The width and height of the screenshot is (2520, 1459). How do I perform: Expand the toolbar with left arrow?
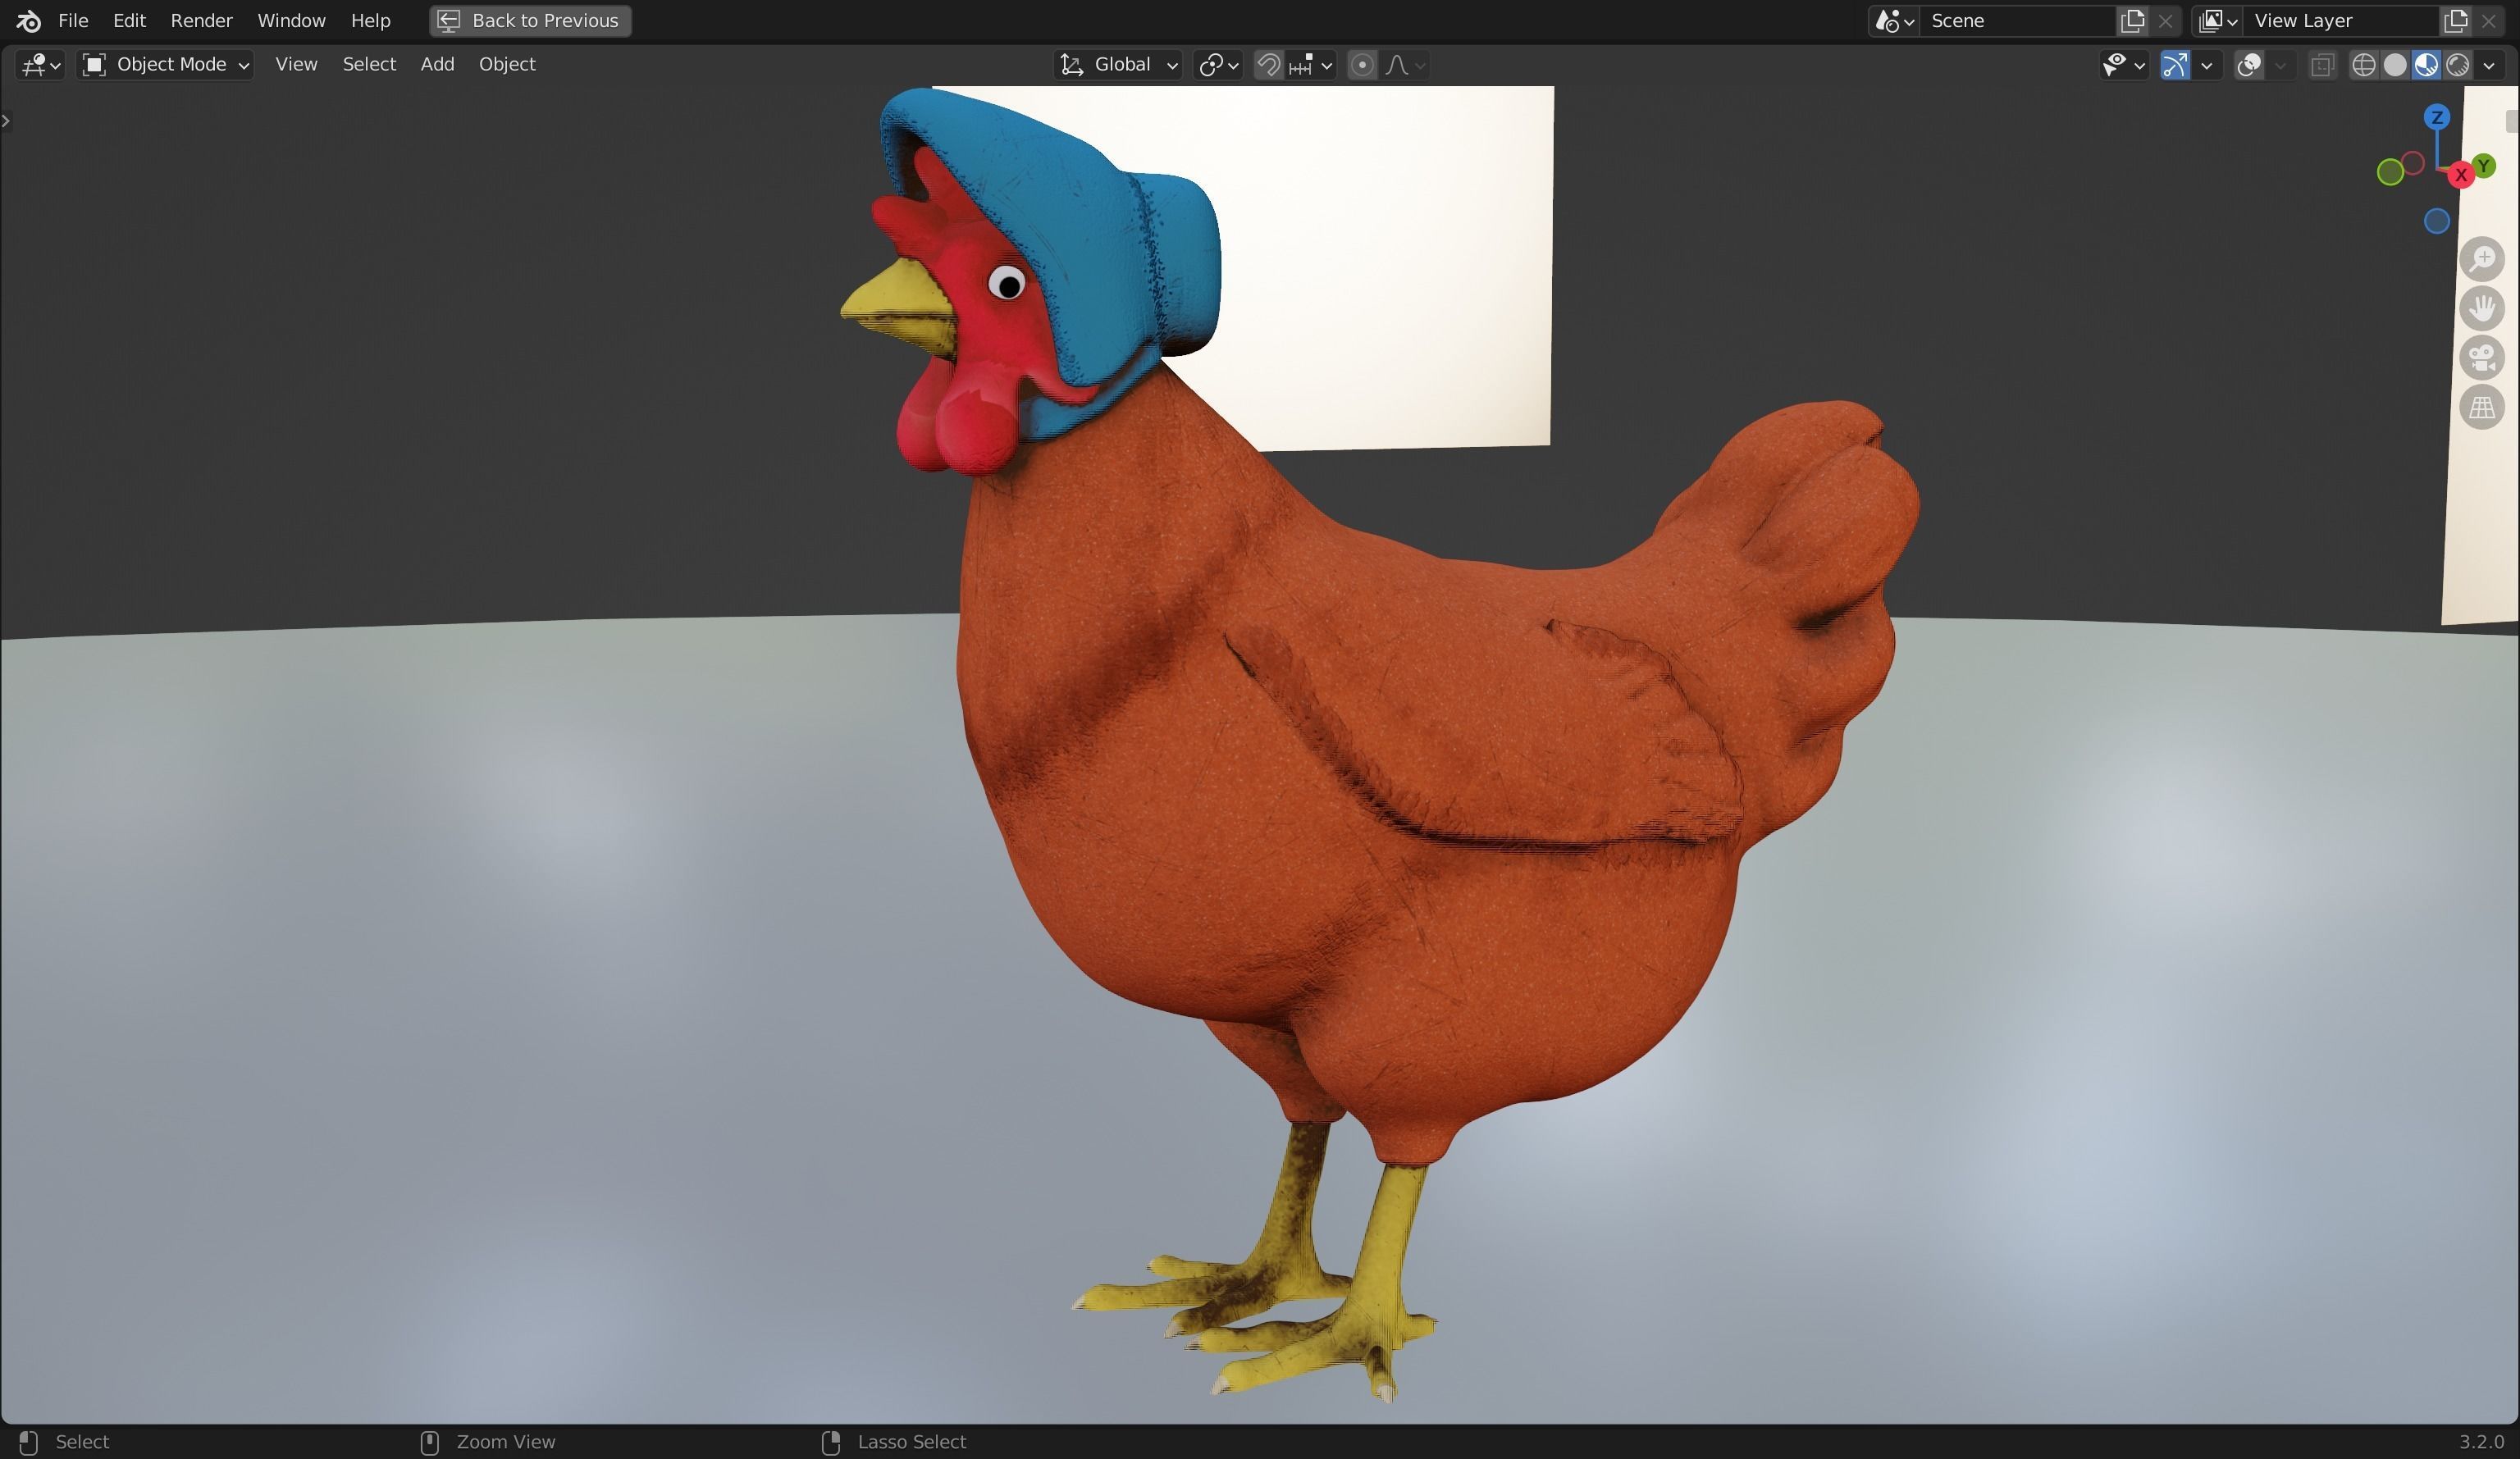[x=6, y=121]
